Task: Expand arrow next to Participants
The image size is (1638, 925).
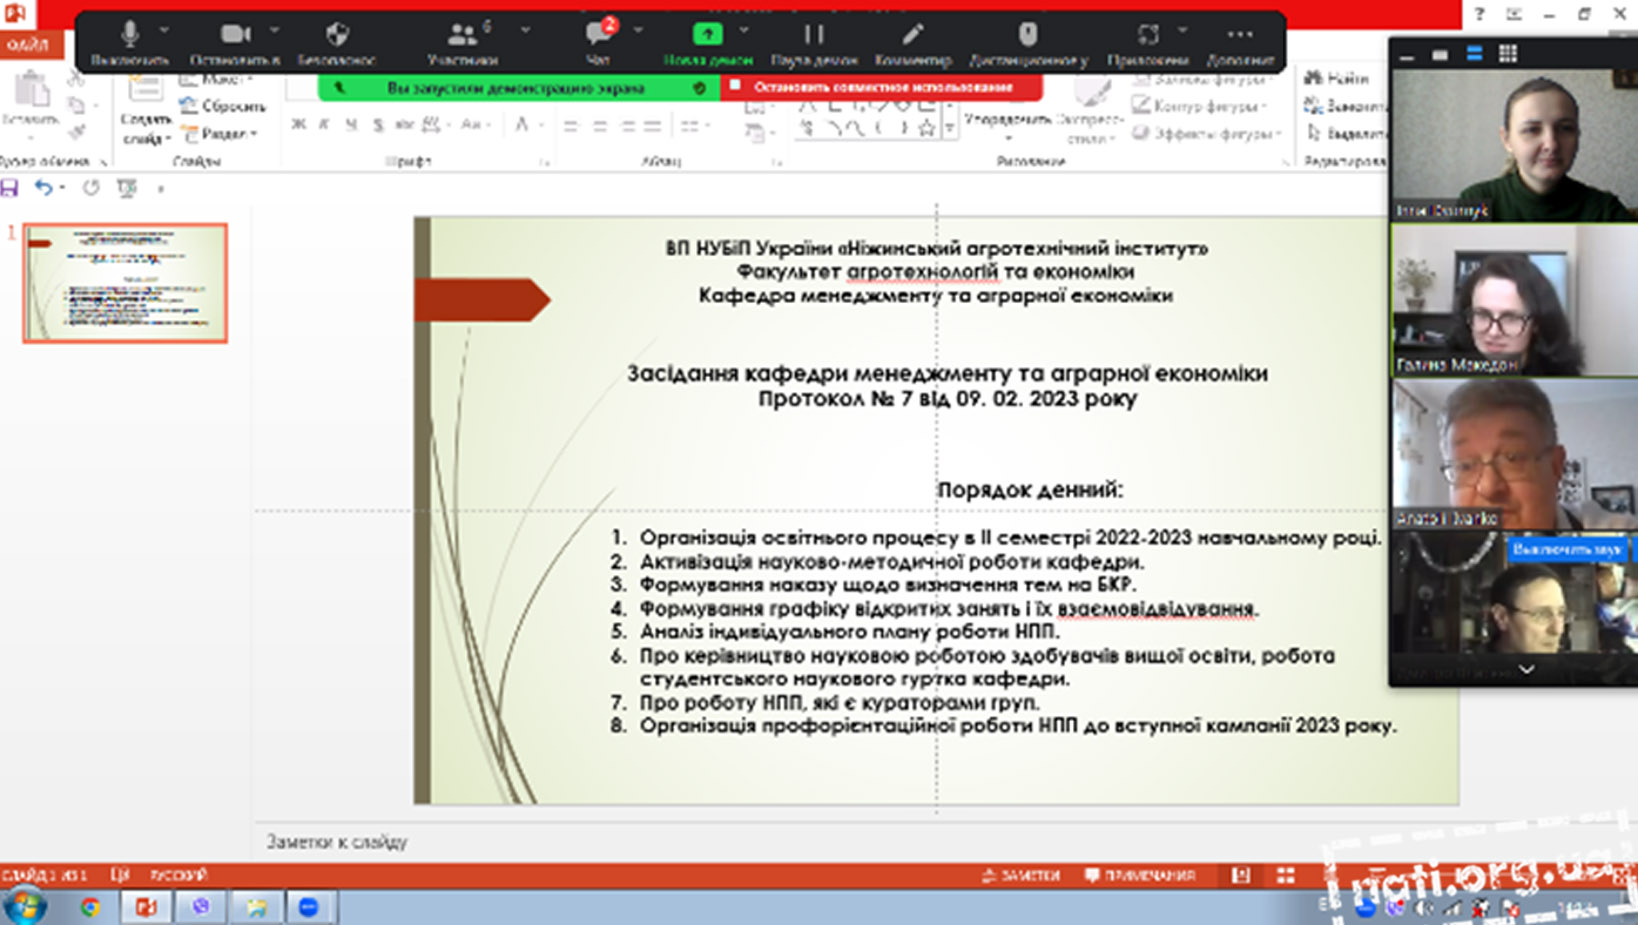Action: [525, 30]
